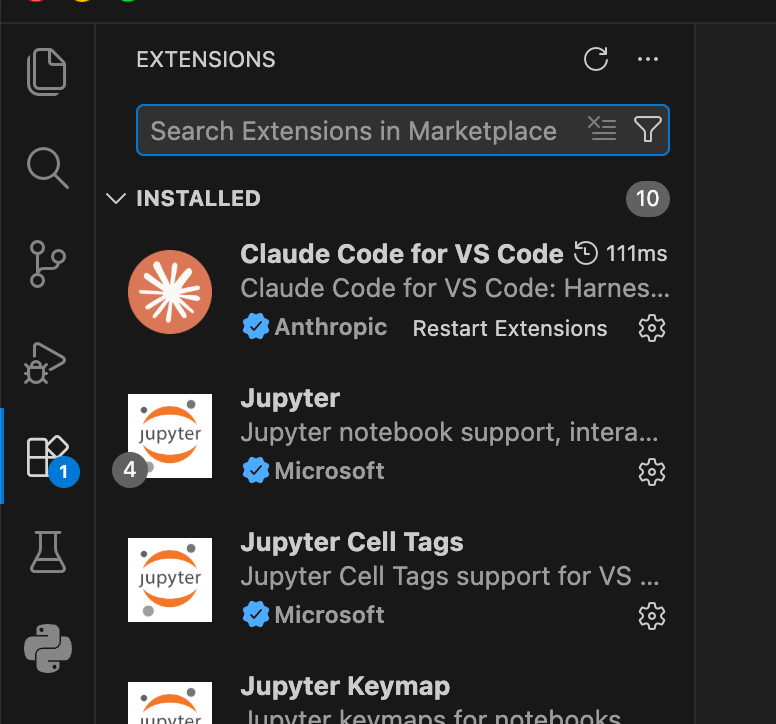Open the Jupyter Cell Tags title

(352, 542)
